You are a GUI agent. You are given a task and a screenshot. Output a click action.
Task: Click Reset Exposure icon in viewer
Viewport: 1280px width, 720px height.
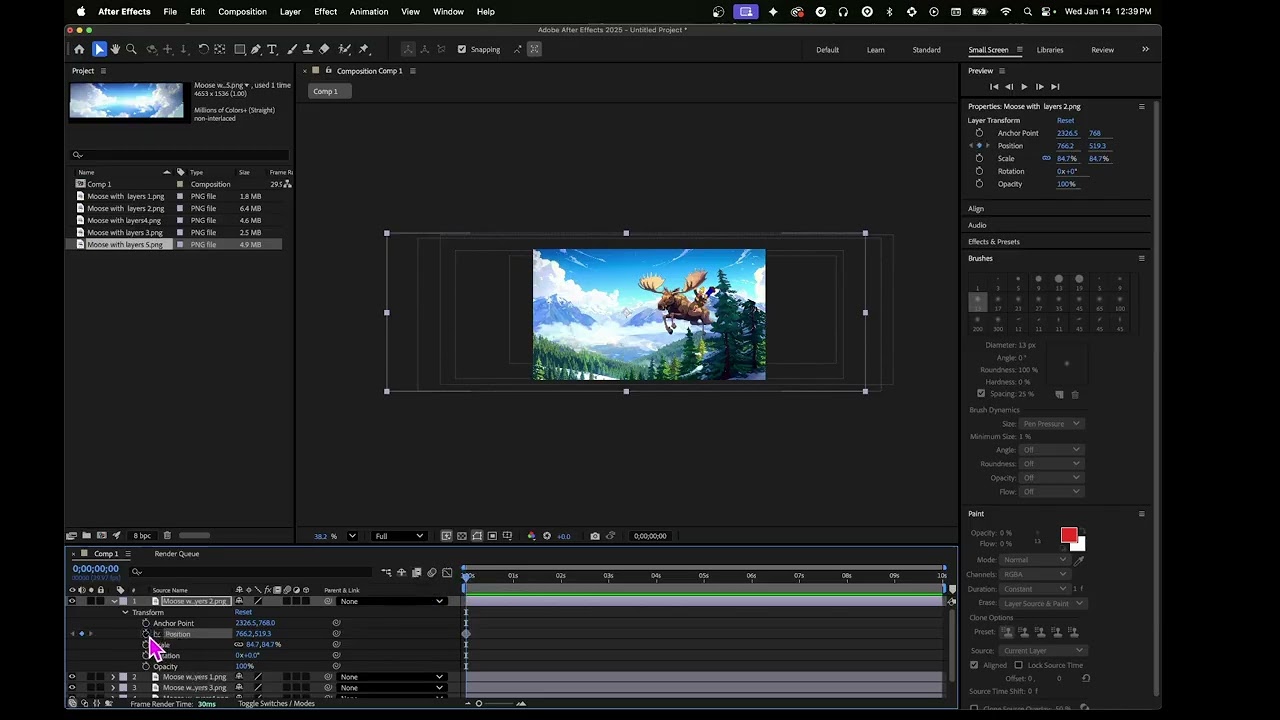pos(546,536)
